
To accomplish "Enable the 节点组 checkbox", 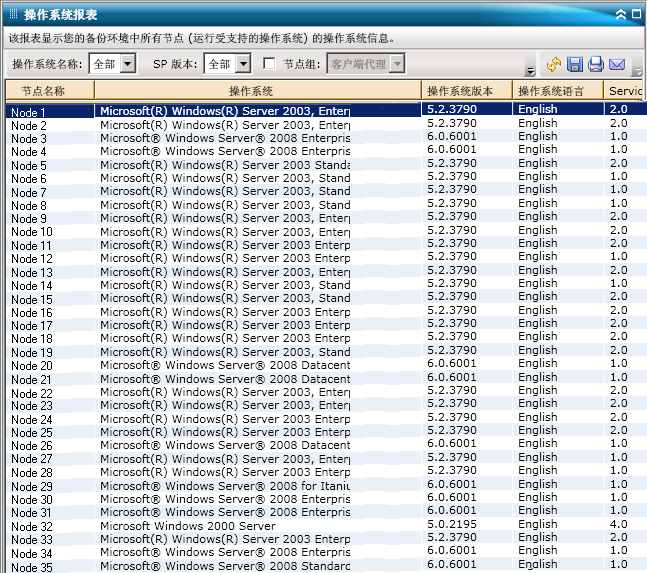I will (269, 64).
